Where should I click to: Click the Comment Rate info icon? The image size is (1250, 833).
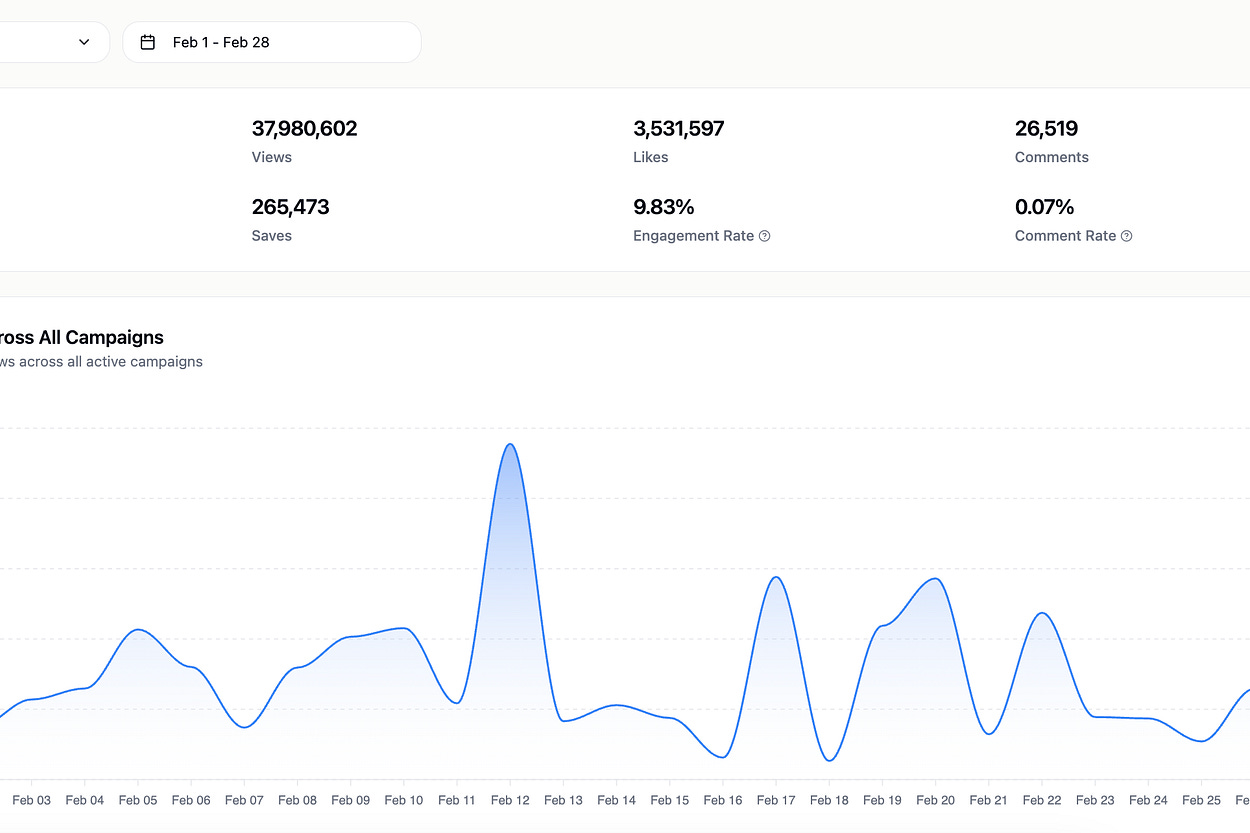tap(1126, 236)
